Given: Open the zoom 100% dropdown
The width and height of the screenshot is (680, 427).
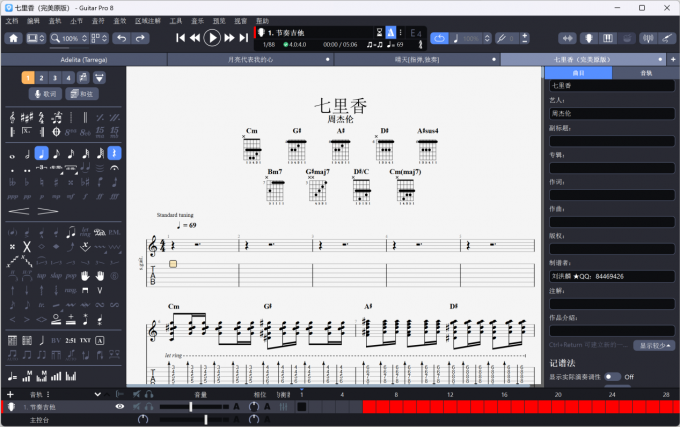Looking at the screenshot, I should 73,38.
